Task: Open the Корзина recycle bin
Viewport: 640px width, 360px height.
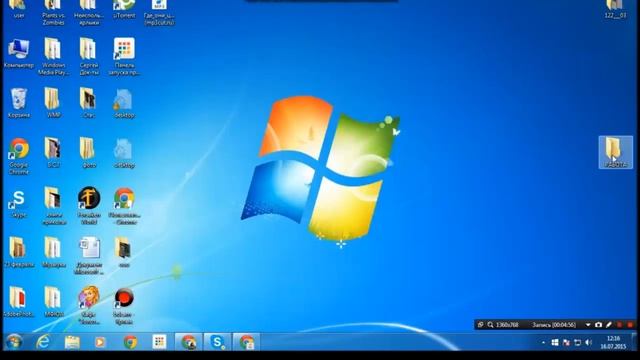Action: pos(19,103)
